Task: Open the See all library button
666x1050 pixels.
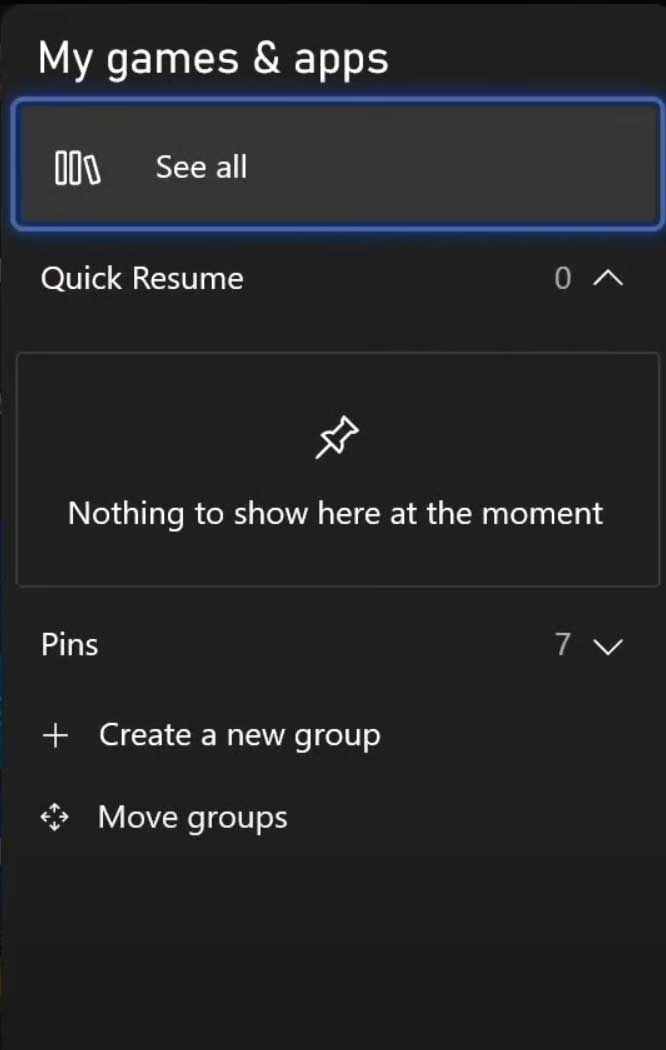Action: (338, 165)
